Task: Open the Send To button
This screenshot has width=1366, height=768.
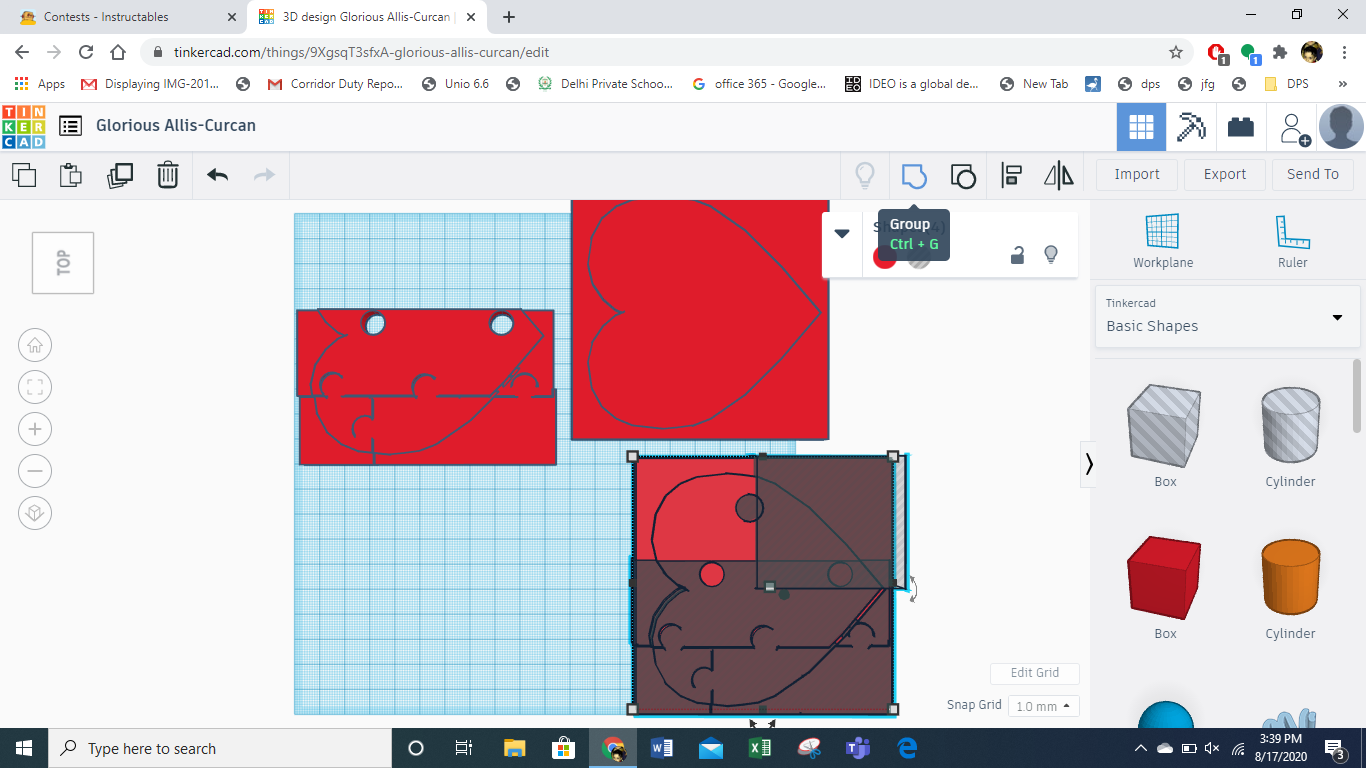Action: click(1313, 174)
